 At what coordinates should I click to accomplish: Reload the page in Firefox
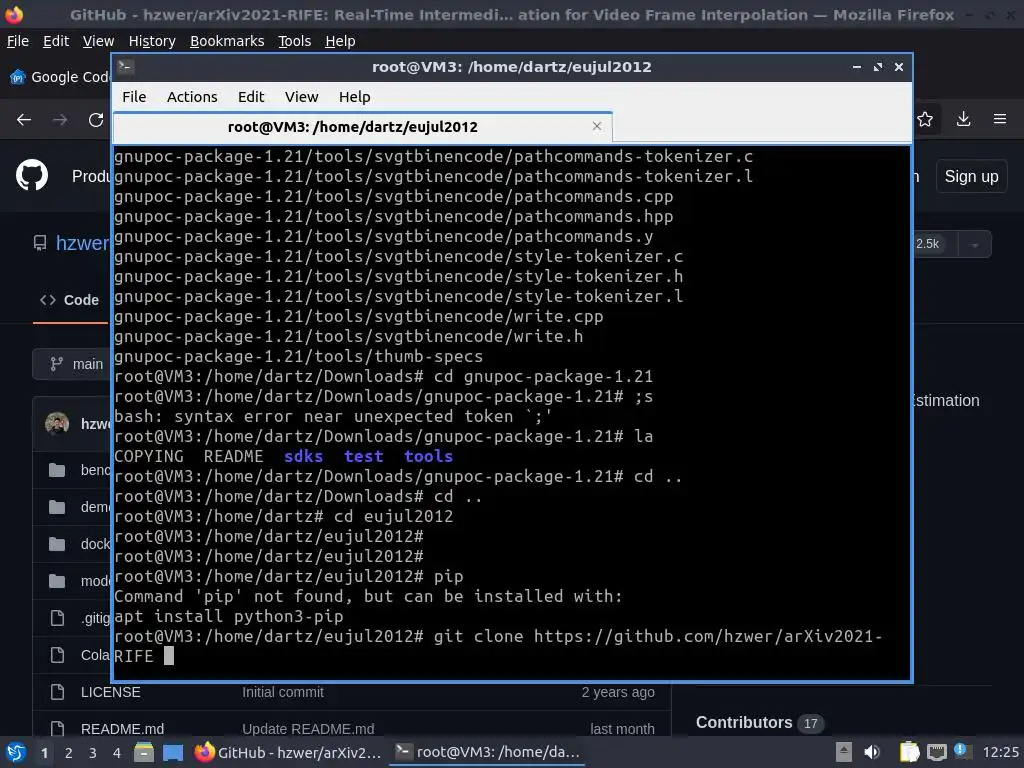[96, 120]
